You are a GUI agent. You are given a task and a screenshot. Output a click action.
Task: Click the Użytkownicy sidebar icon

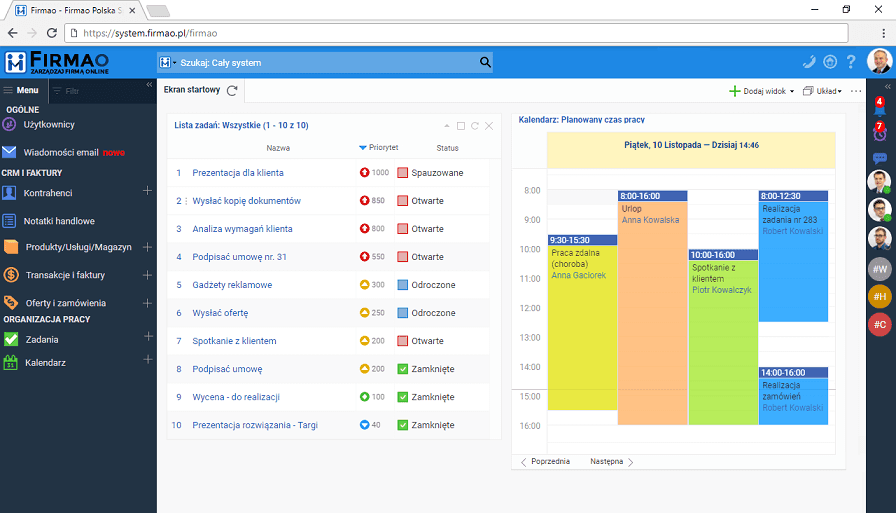click(x=10, y=125)
